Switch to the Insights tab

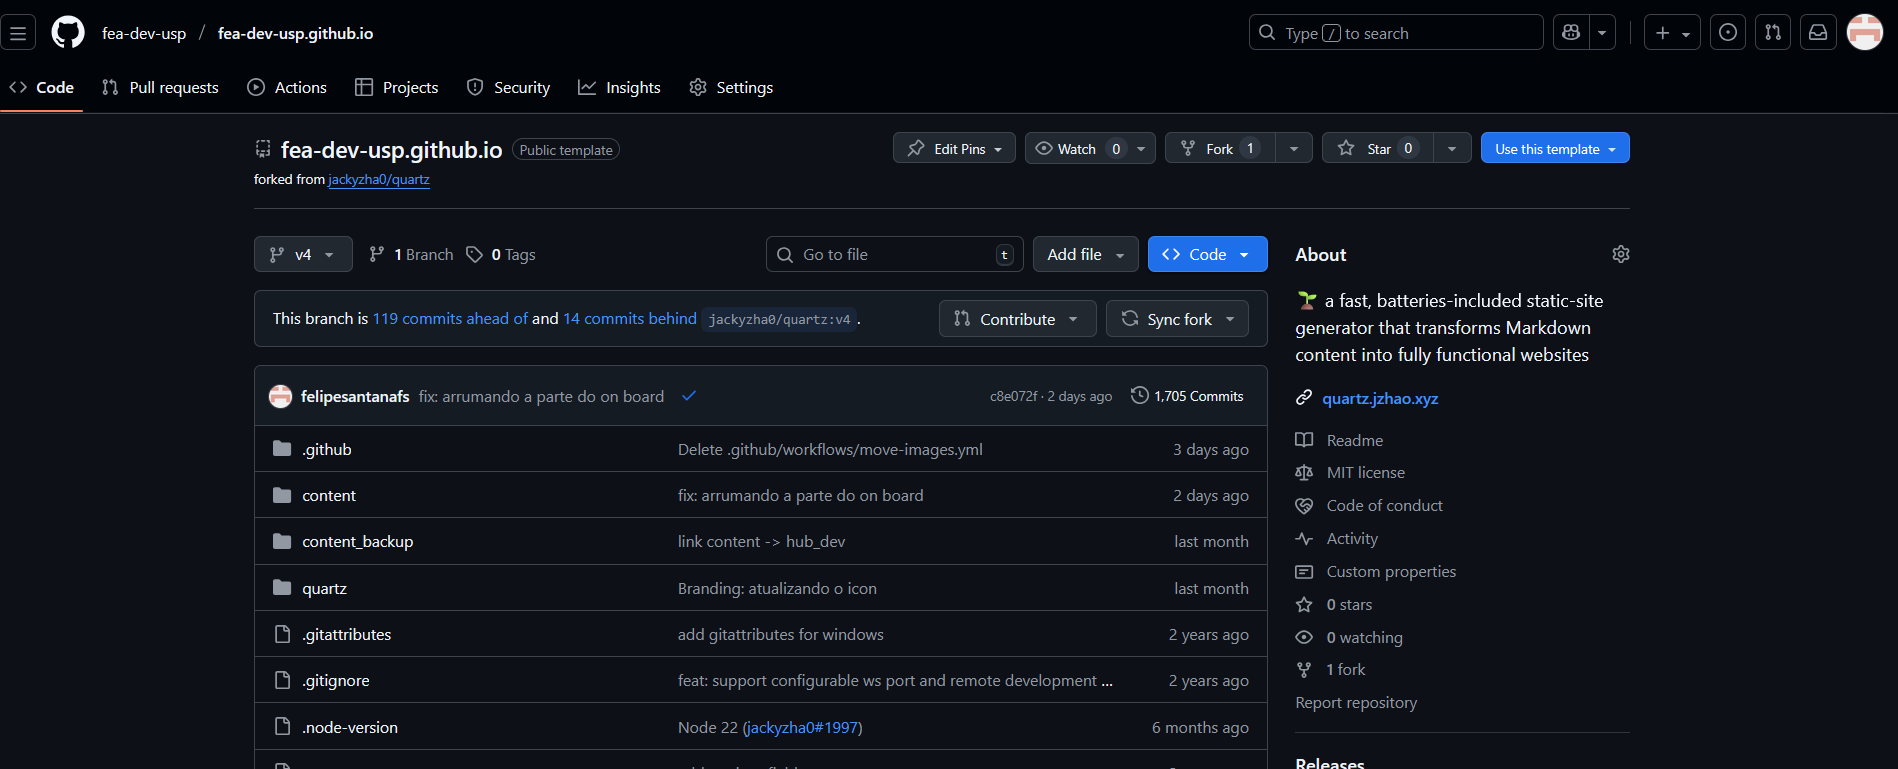(619, 88)
